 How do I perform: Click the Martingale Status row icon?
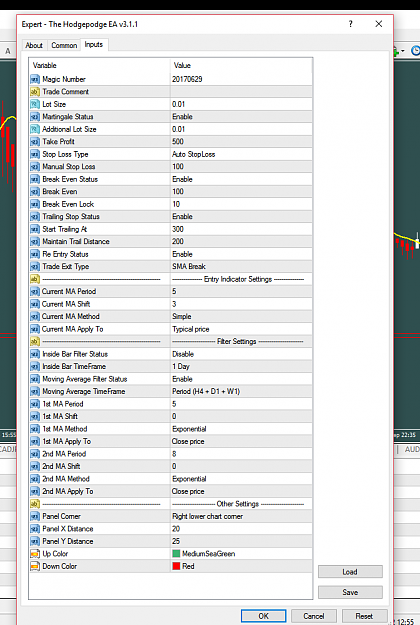click(x=35, y=116)
